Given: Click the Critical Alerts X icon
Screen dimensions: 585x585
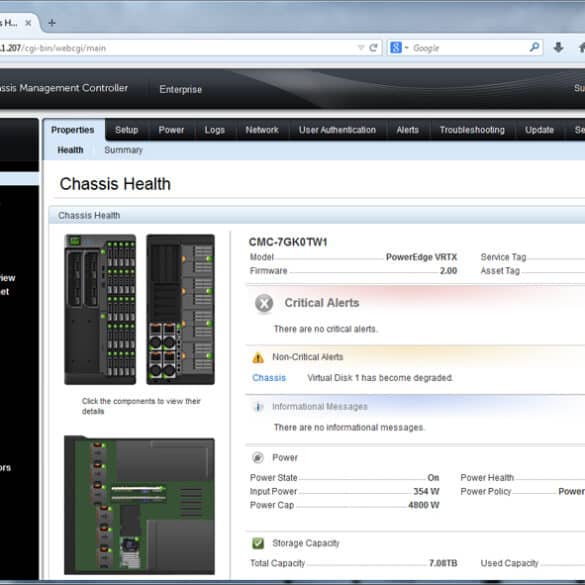Looking at the screenshot, I should click(264, 303).
